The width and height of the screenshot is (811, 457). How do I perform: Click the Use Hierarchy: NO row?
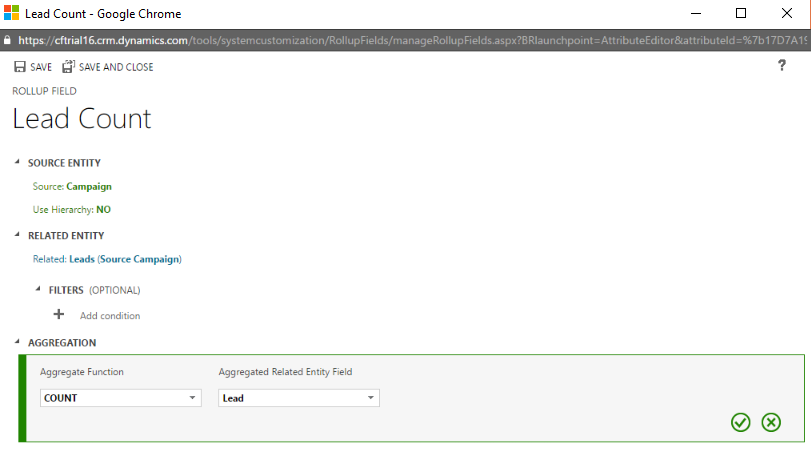(x=71, y=210)
